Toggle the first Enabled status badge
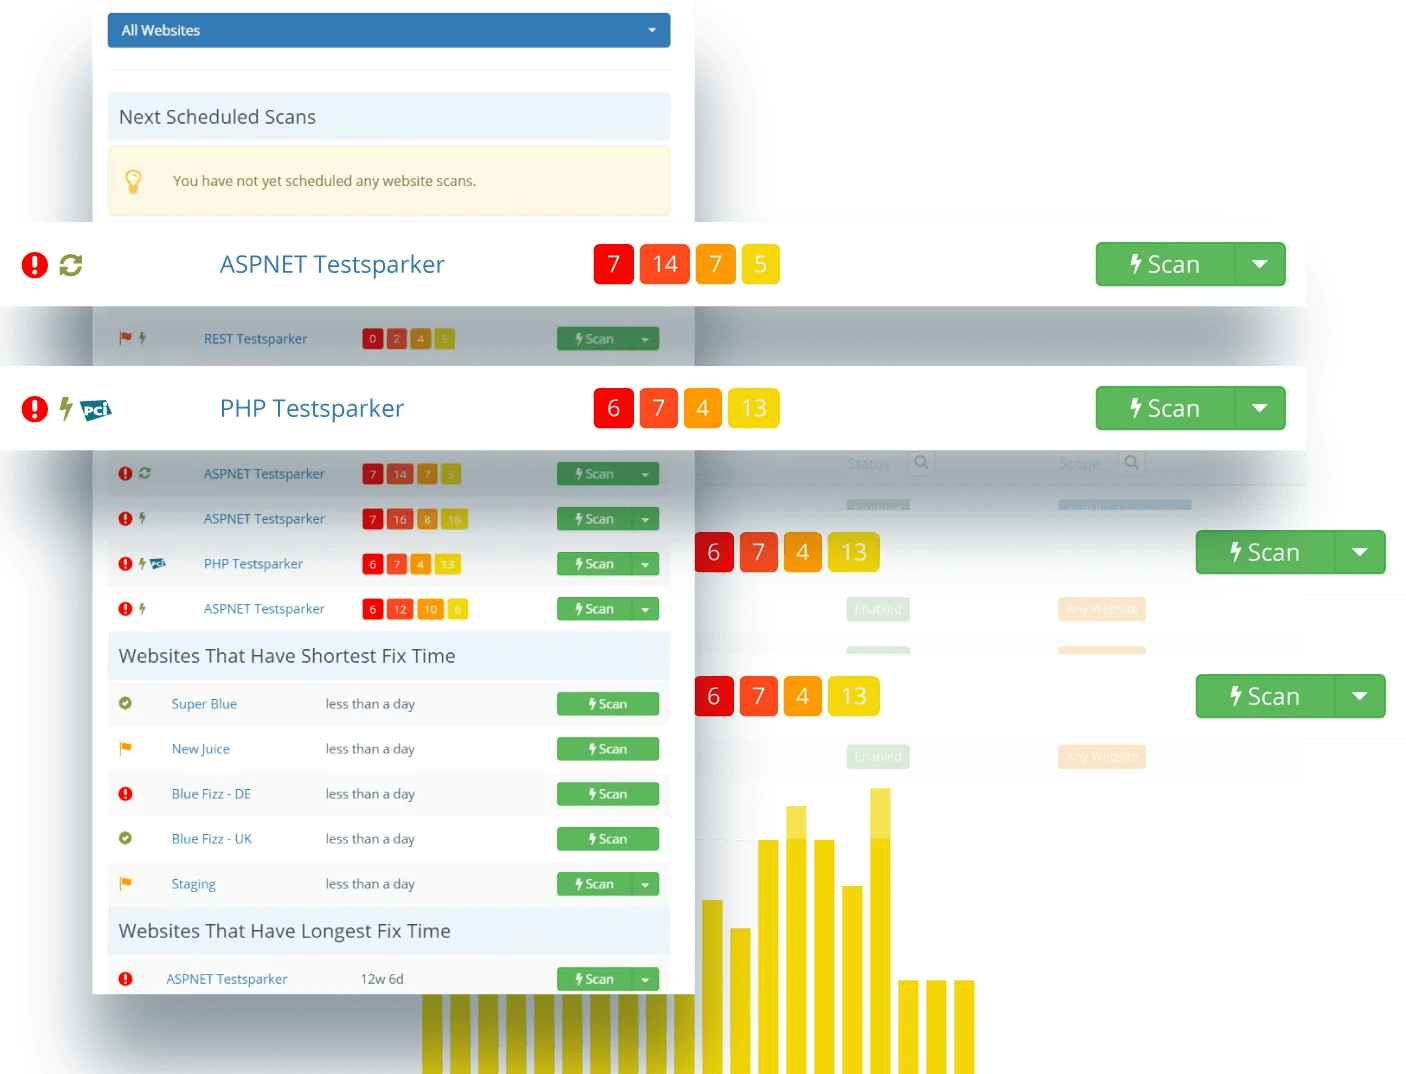 point(877,608)
